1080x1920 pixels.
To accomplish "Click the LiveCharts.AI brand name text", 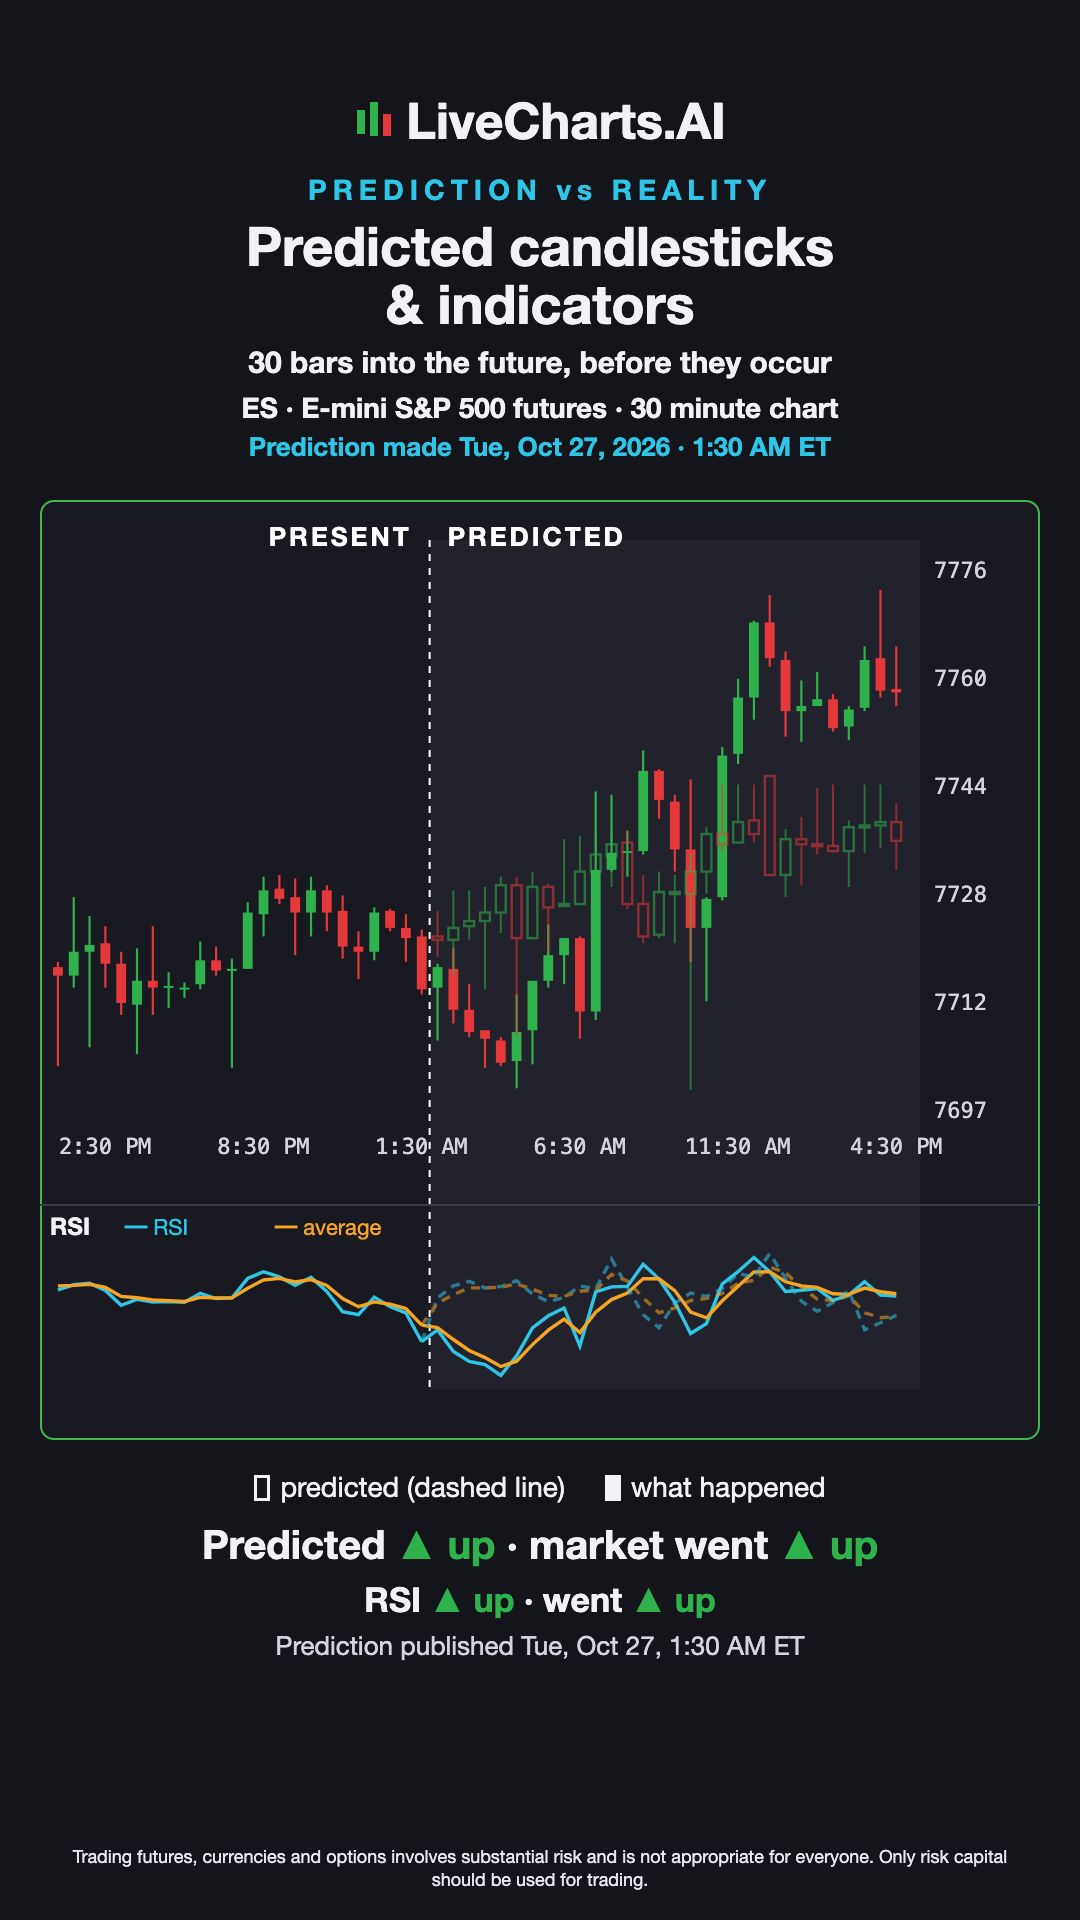I will [565, 122].
